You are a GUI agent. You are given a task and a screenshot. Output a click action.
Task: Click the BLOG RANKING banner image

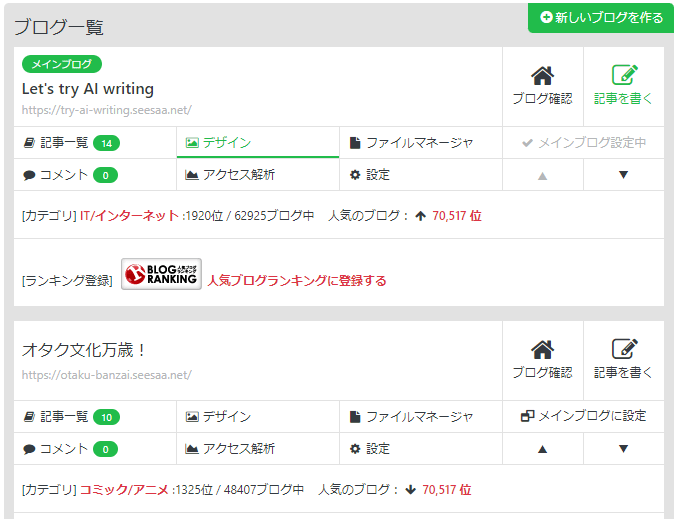click(161, 274)
